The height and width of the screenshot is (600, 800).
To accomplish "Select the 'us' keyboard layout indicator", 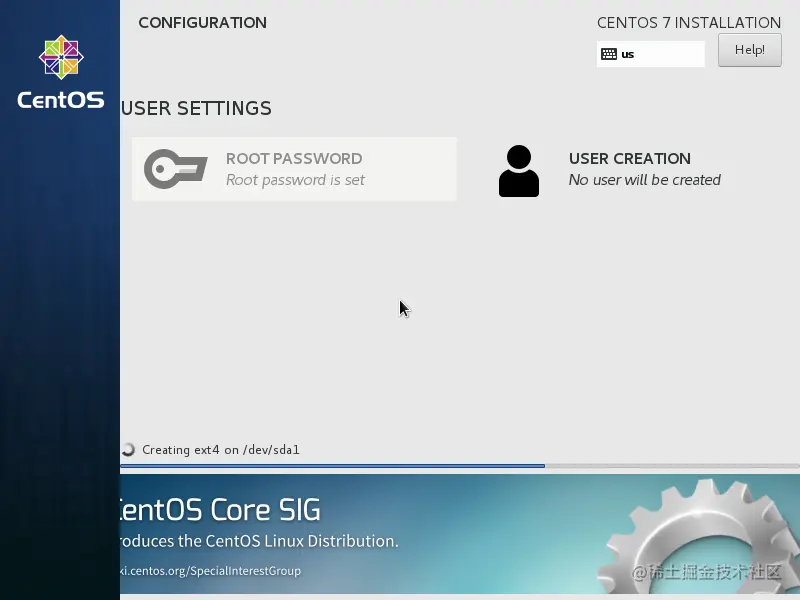I will tap(640, 54).
